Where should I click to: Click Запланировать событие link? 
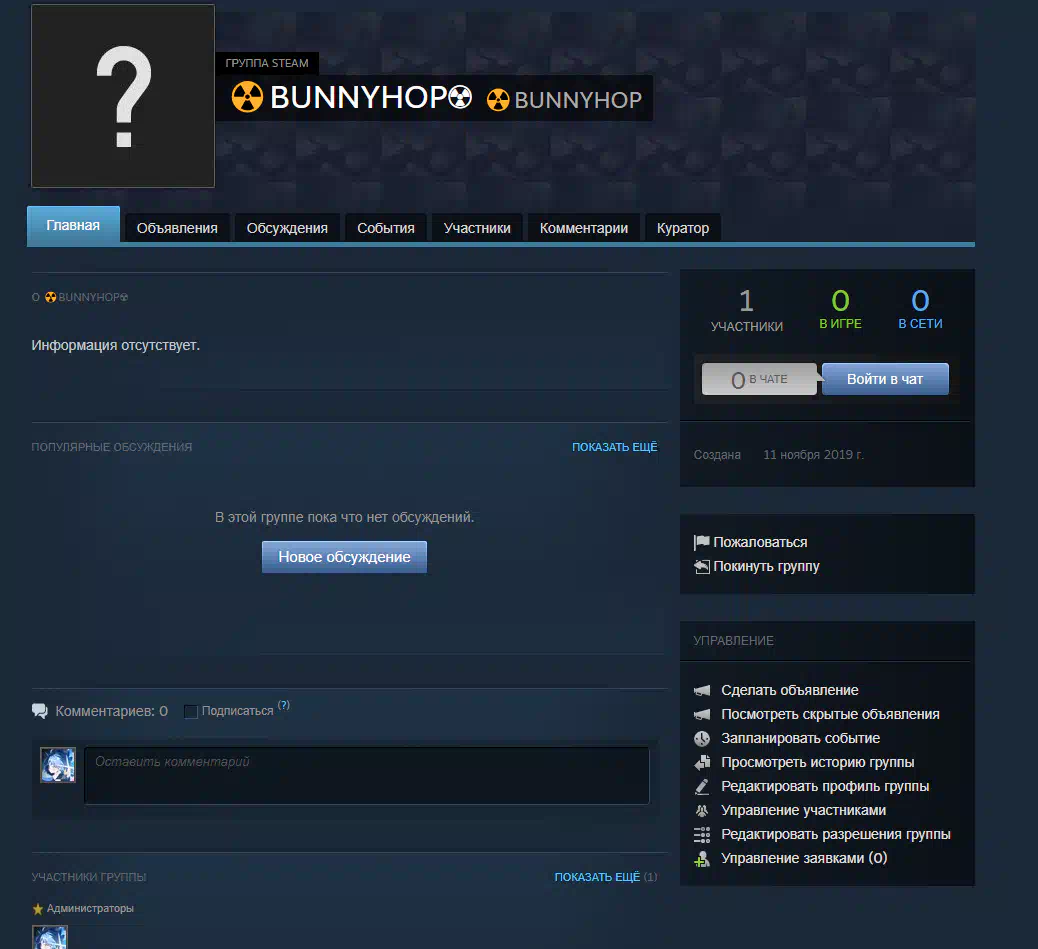tap(800, 739)
